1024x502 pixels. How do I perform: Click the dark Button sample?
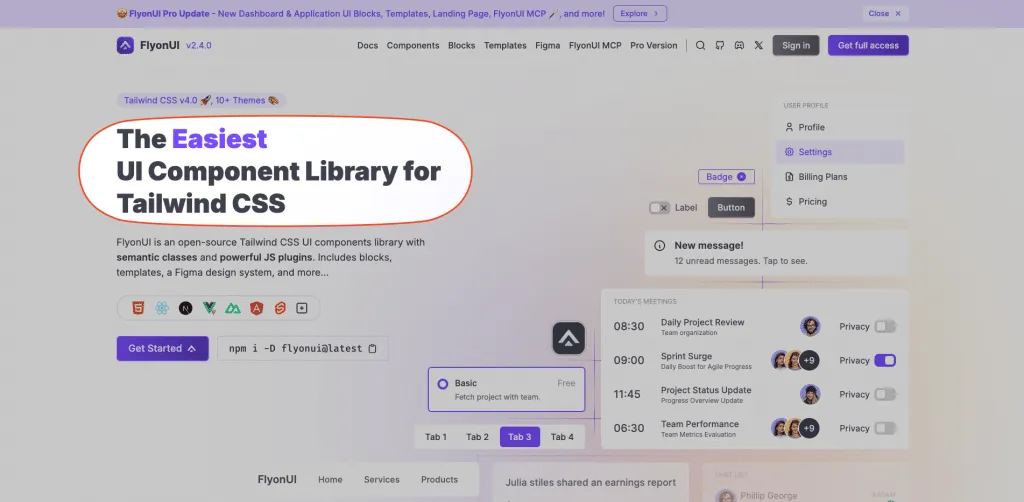click(x=731, y=208)
